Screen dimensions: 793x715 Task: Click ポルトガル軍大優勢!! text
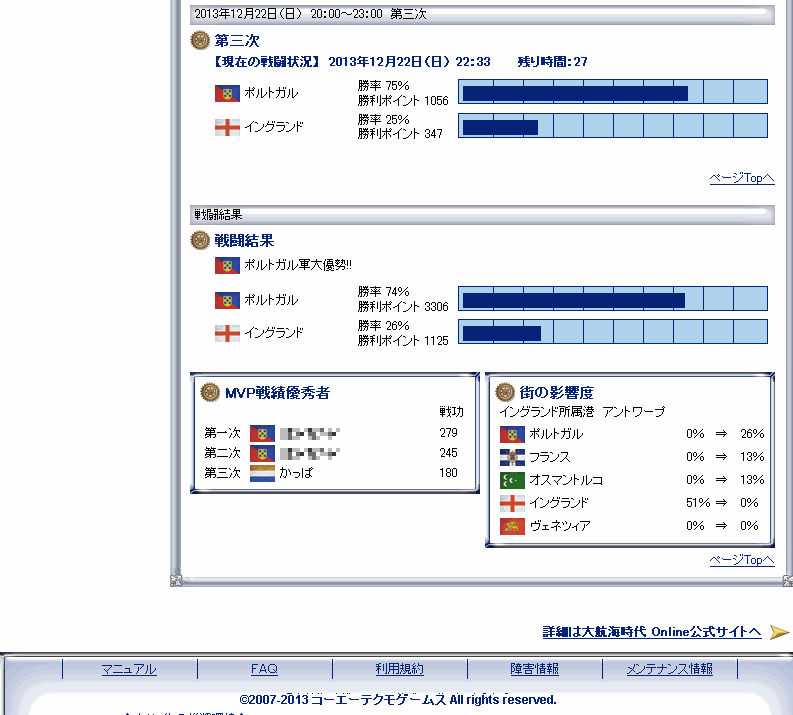click(x=298, y=265)
